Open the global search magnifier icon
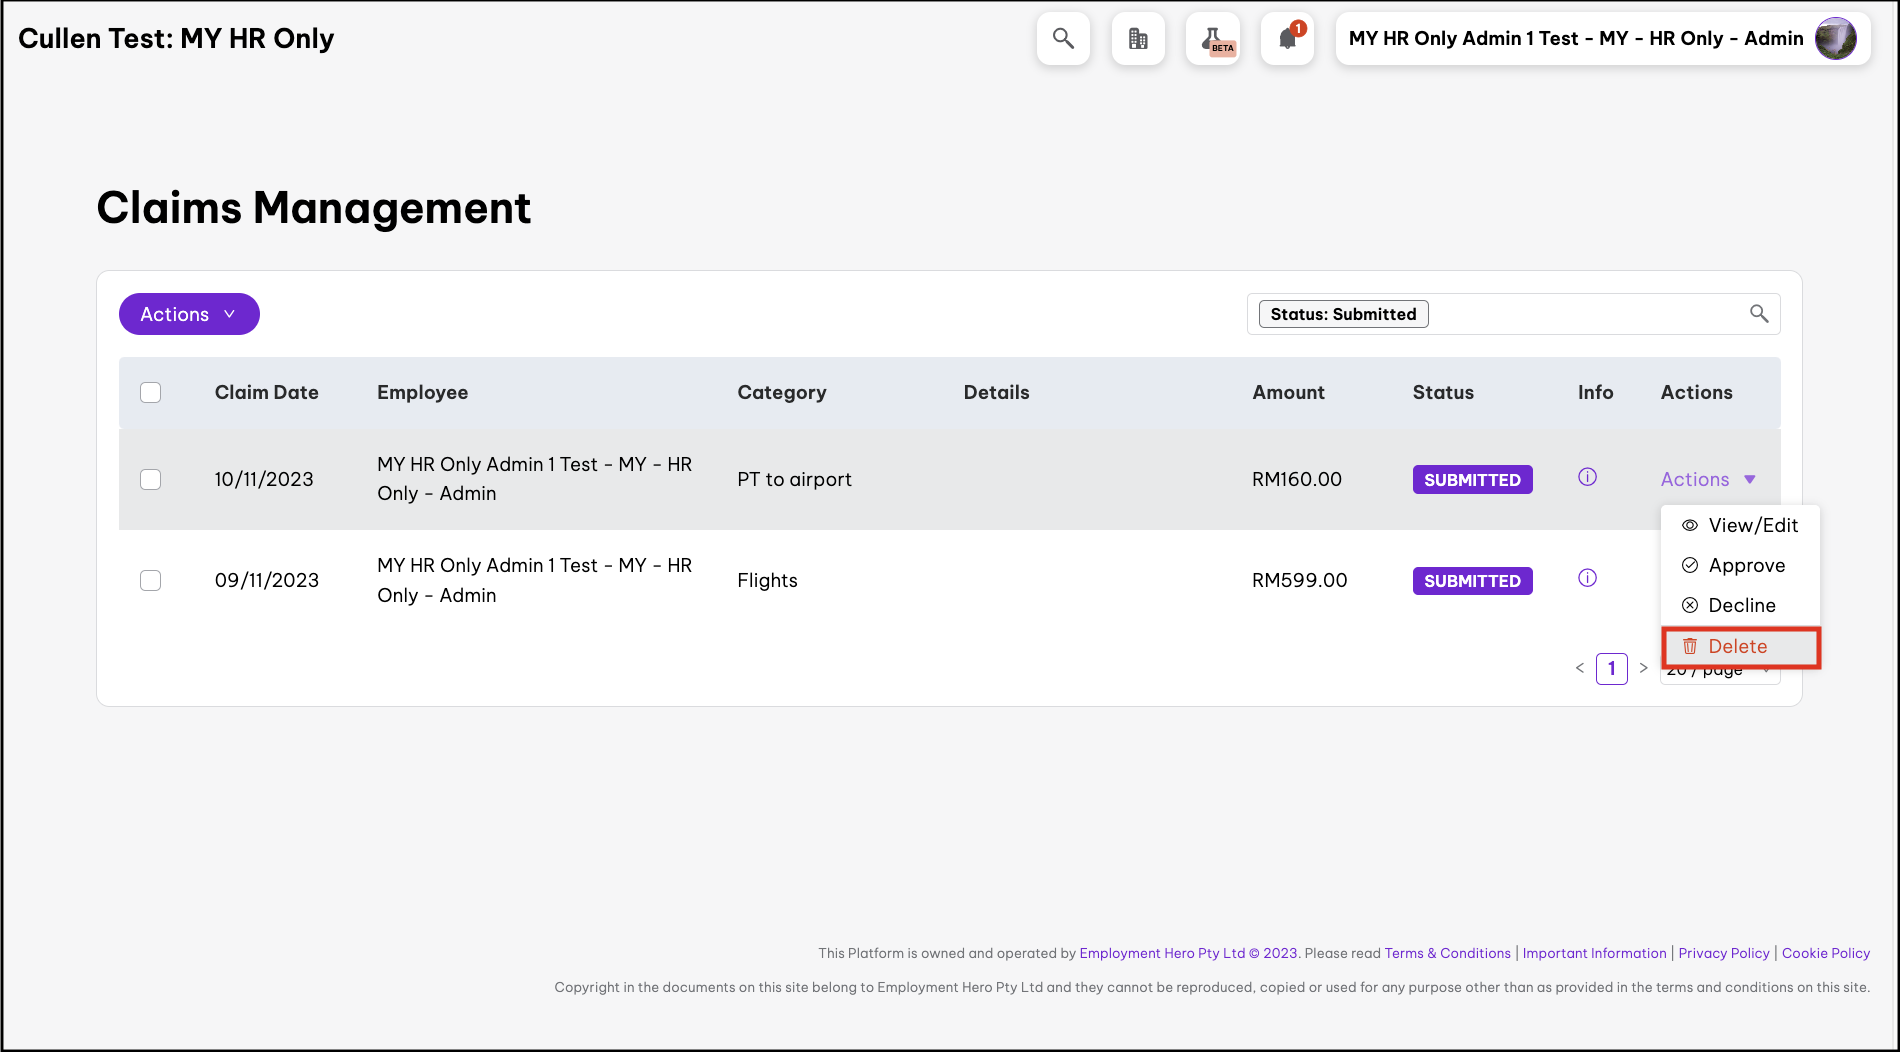Screen dimensions: 1900x1052 [1063, 39]
